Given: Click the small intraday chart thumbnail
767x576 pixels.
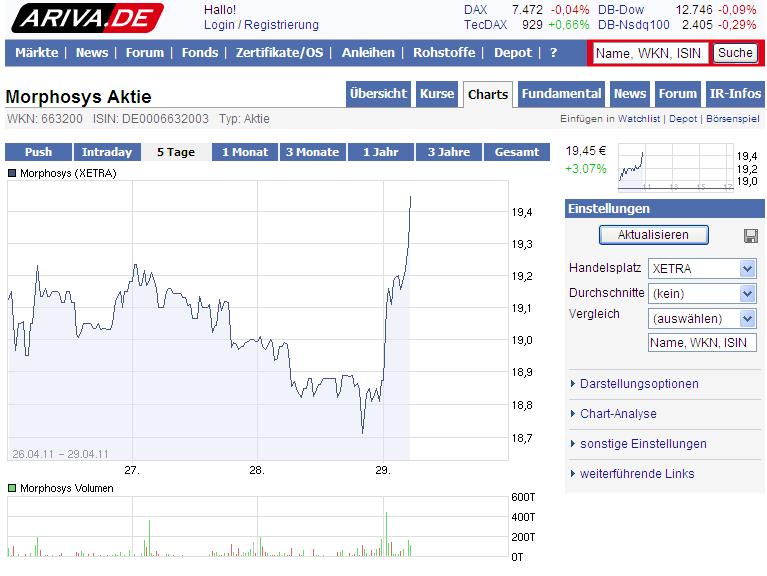Looking at the screenshot, I should (676, 167).
